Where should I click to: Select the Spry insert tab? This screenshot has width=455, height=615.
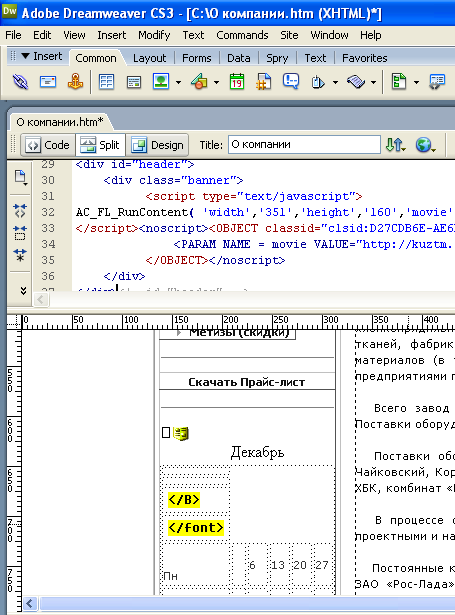pyautogui.click(x=277, y=58)
